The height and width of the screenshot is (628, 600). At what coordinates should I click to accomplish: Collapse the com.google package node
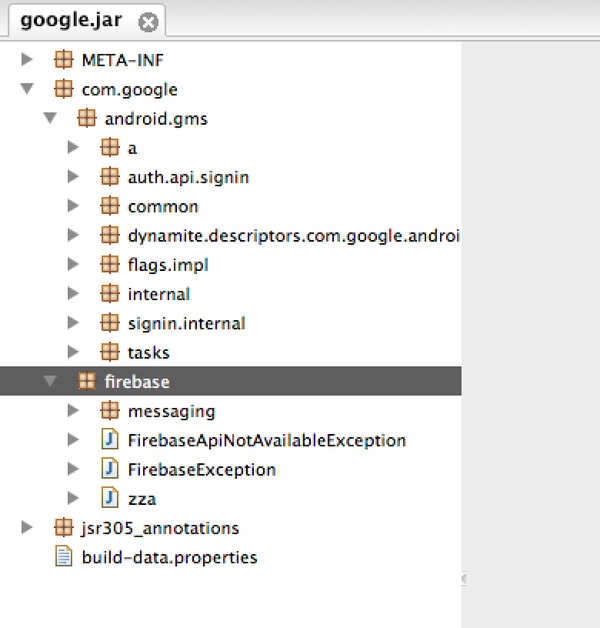tap(27, 89)
